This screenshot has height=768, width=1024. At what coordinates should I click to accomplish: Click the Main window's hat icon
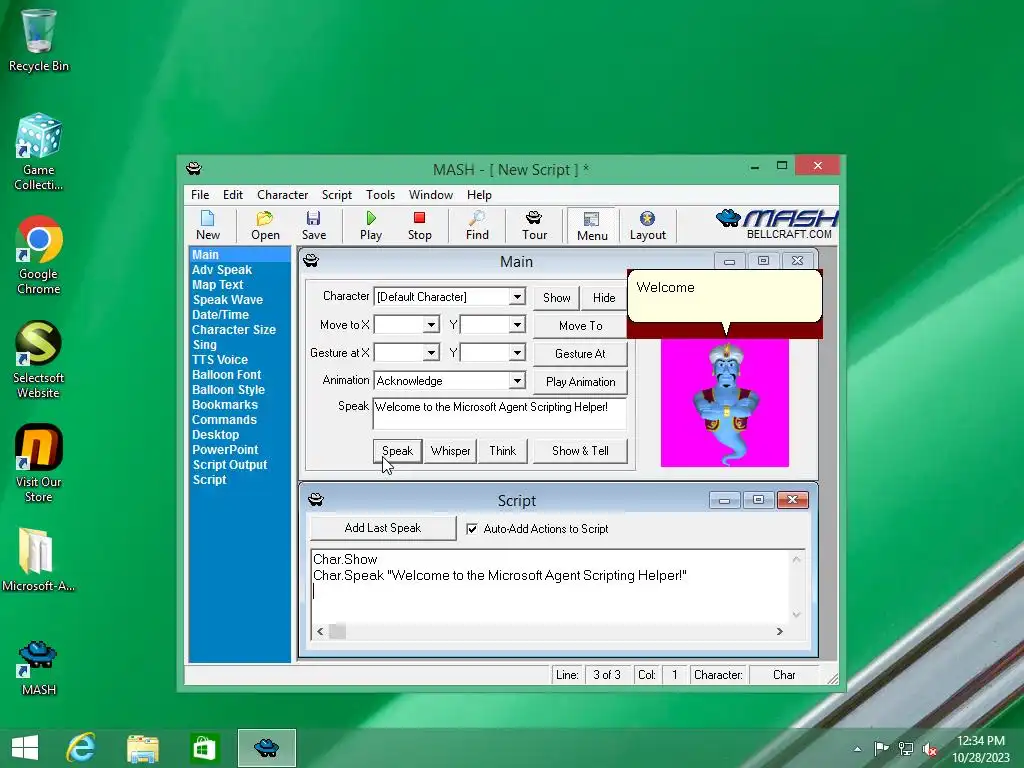(x=311, y=261)
